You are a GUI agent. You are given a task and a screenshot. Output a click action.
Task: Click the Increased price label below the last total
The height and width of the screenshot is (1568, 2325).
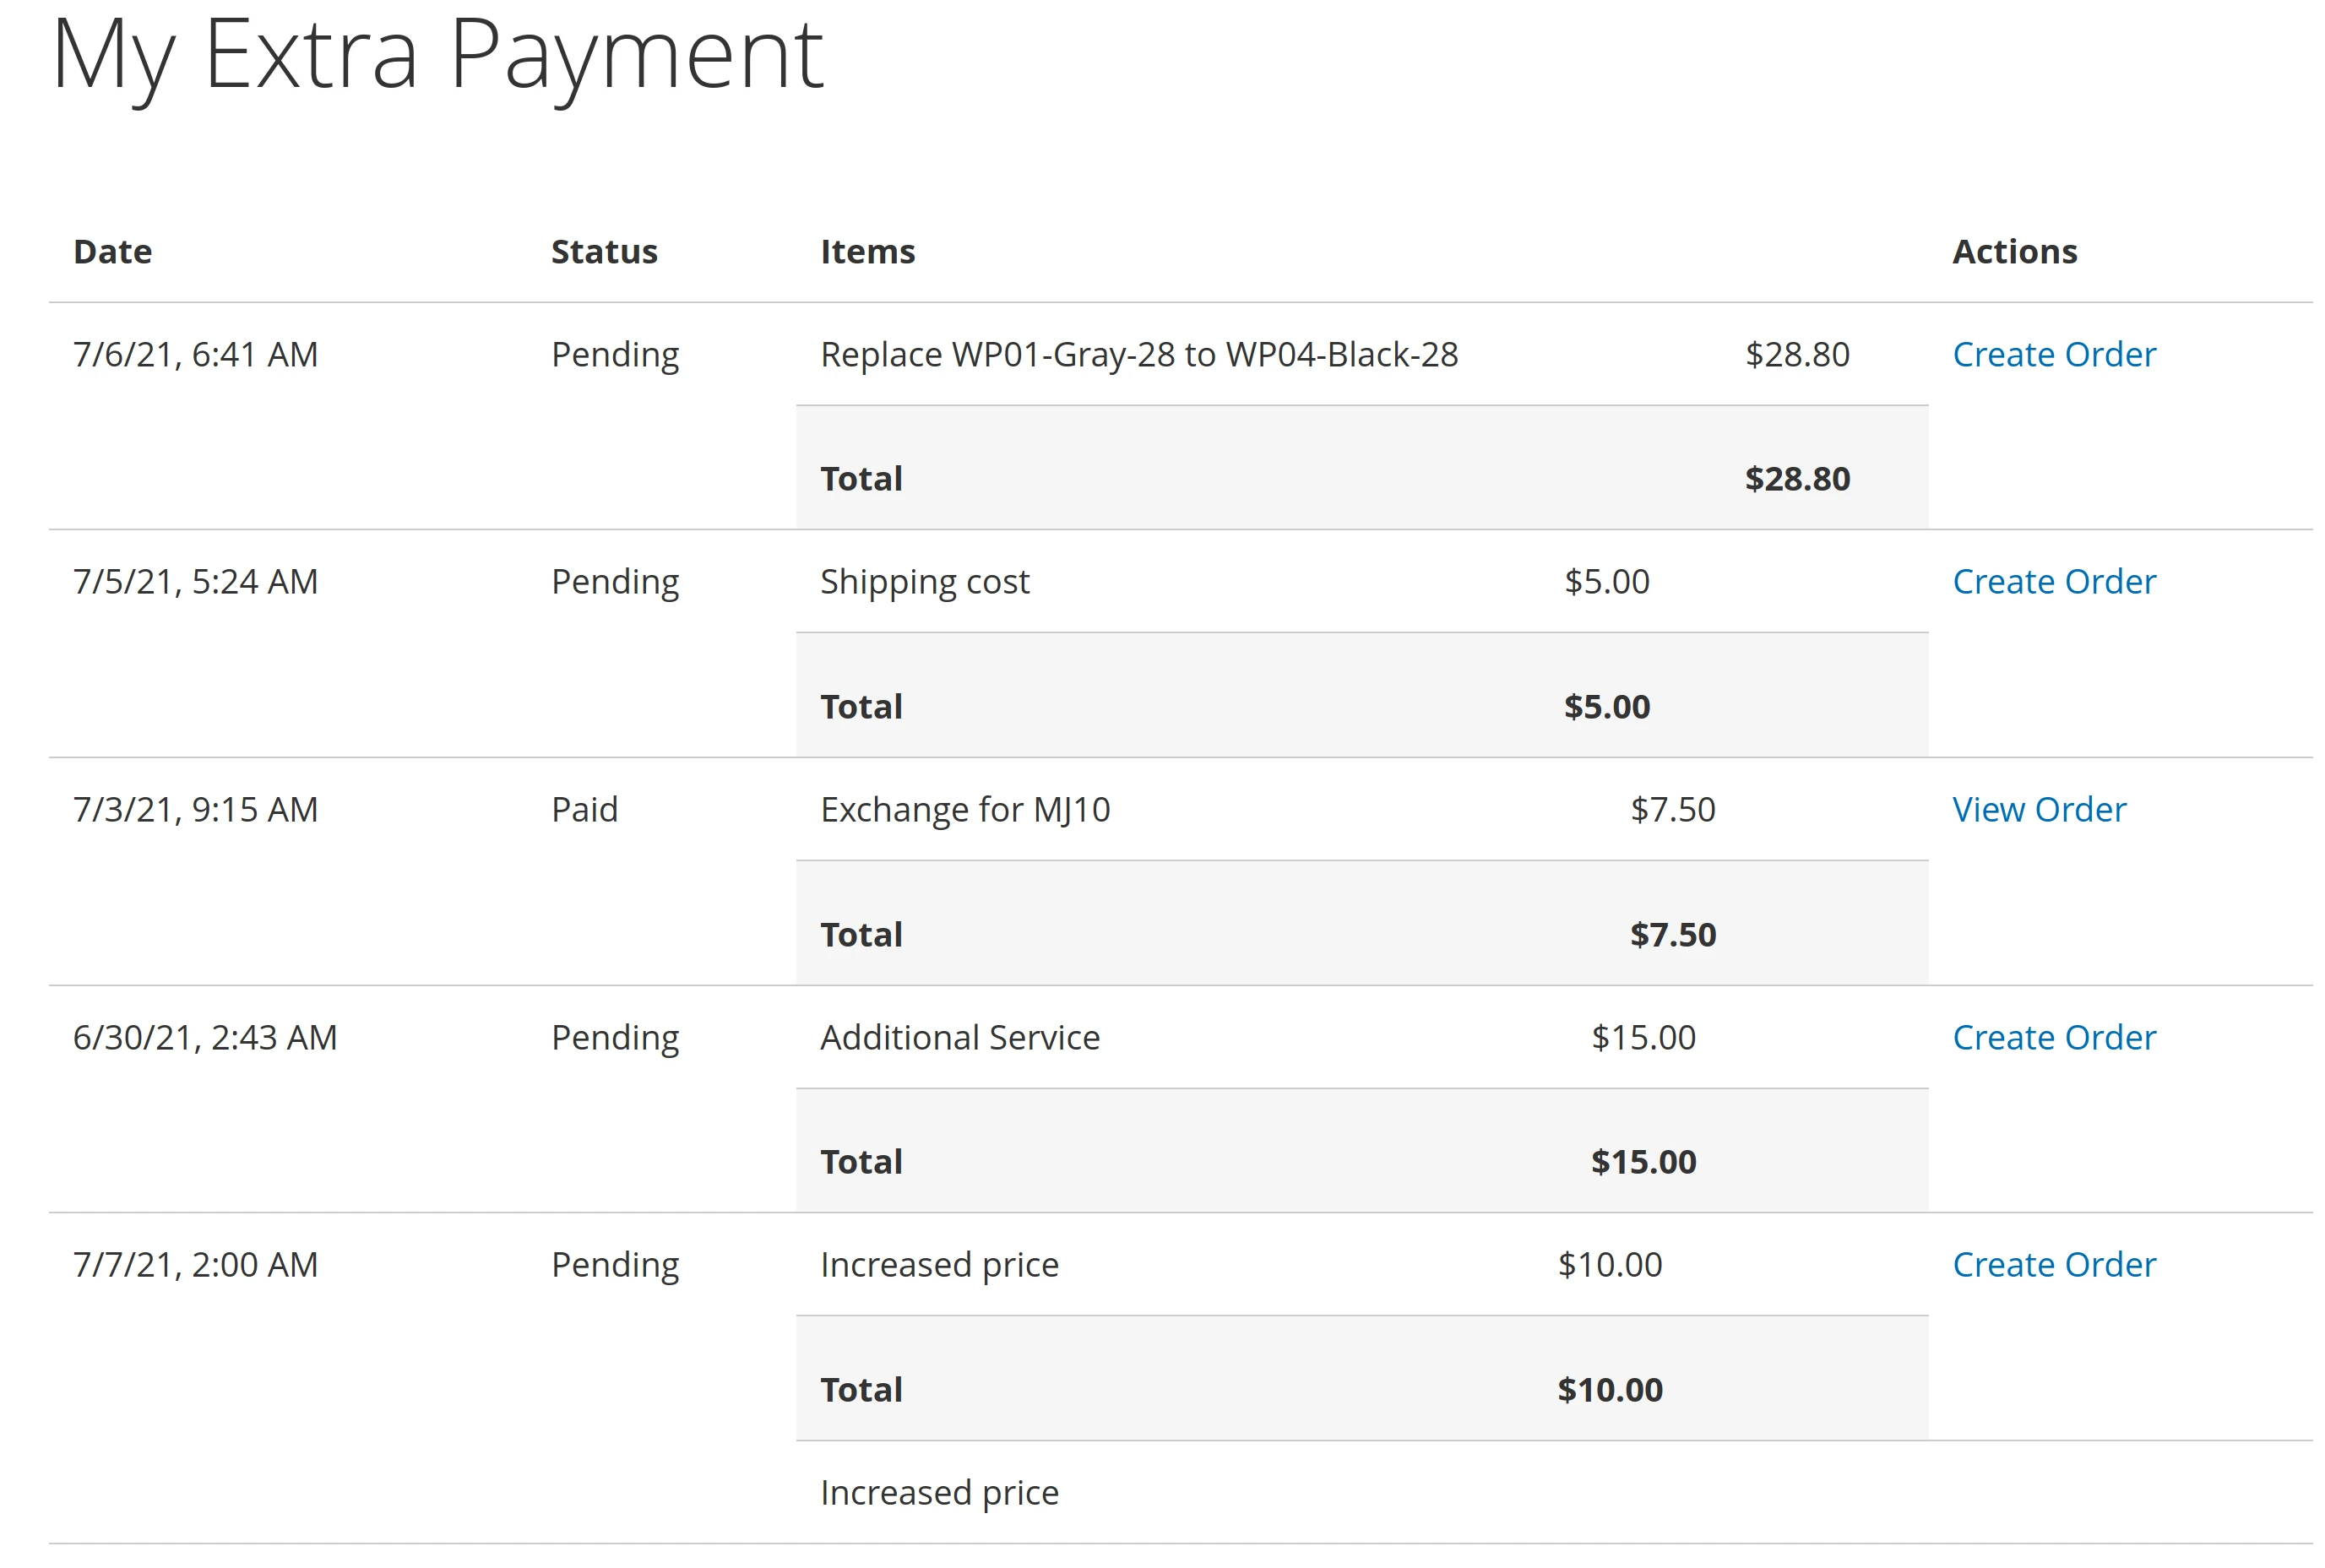point(939,1492)
